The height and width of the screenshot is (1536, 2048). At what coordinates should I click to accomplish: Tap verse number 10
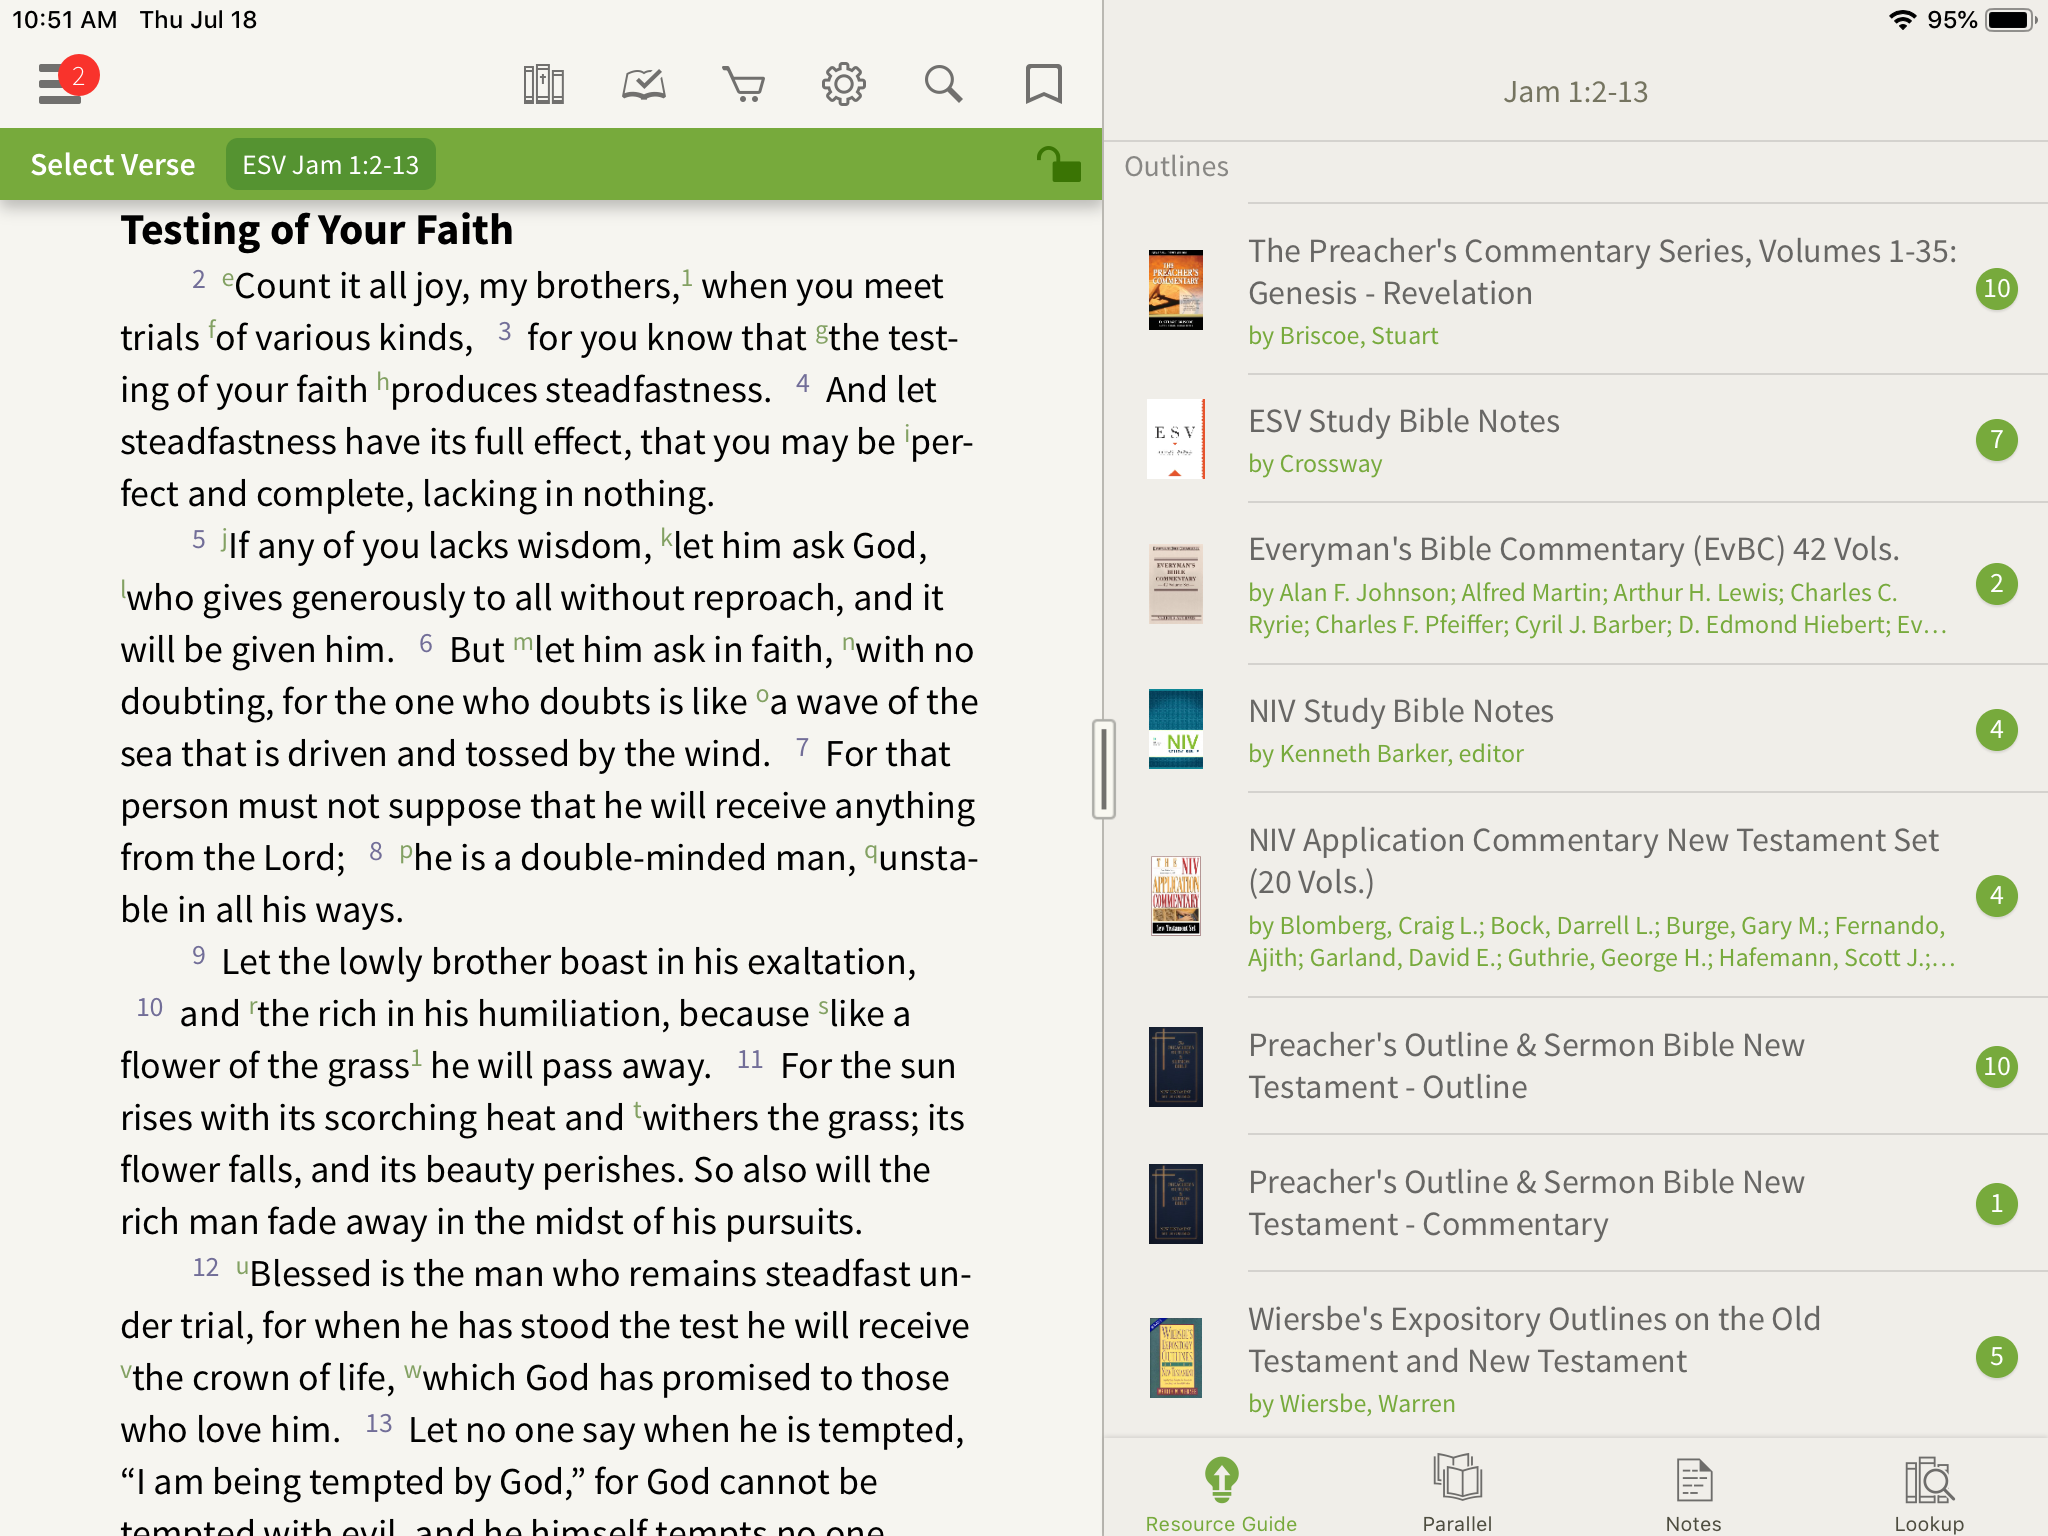coord(150,1008)
